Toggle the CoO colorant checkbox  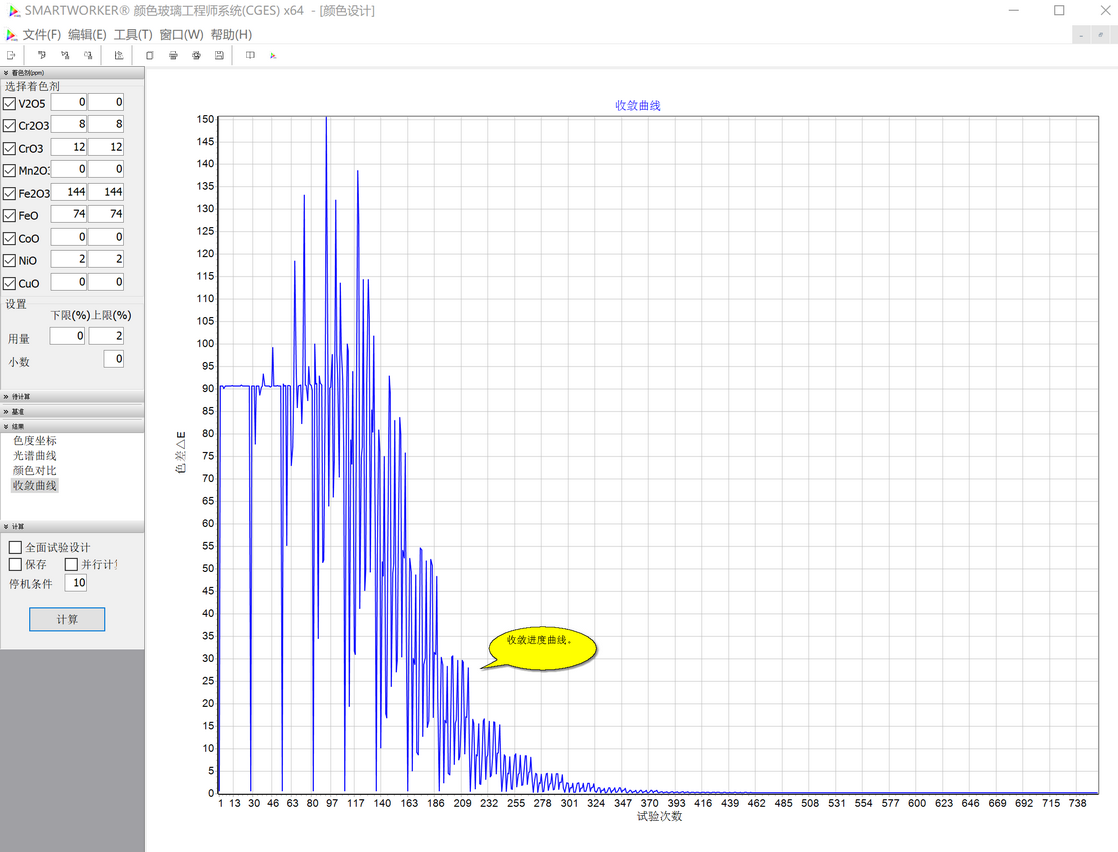coord(9,238)
